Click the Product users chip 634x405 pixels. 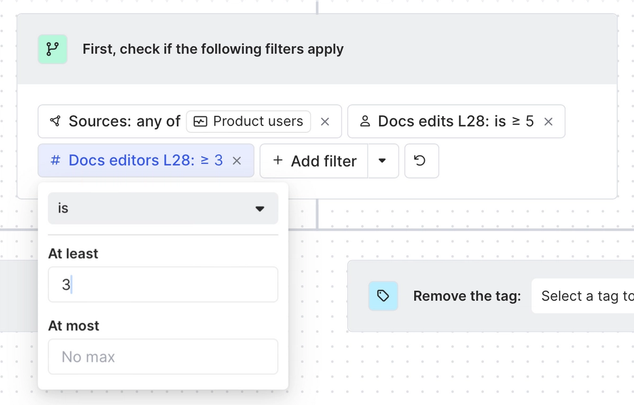pyautogui.click(x=249, y=121)
